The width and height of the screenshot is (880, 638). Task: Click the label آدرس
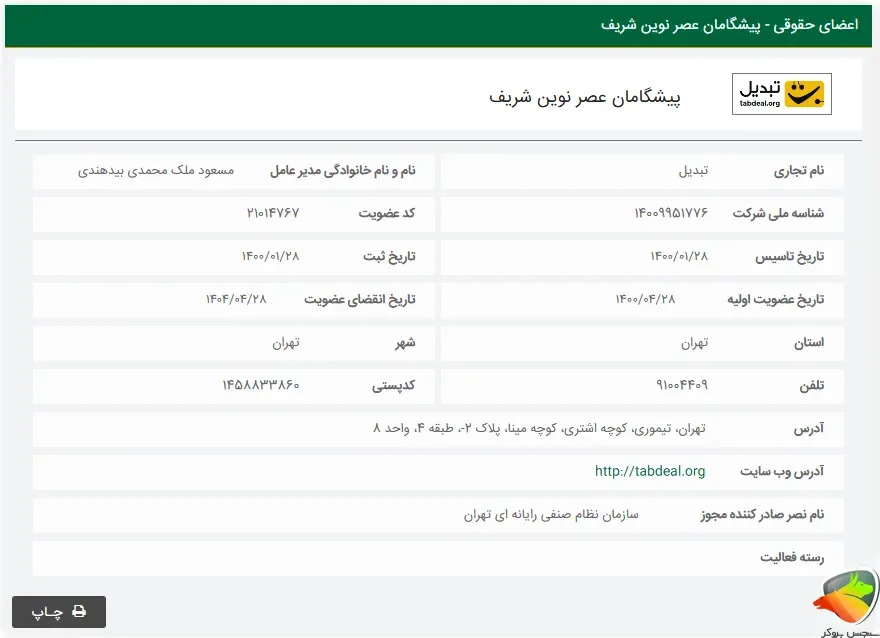coord(809,429)
